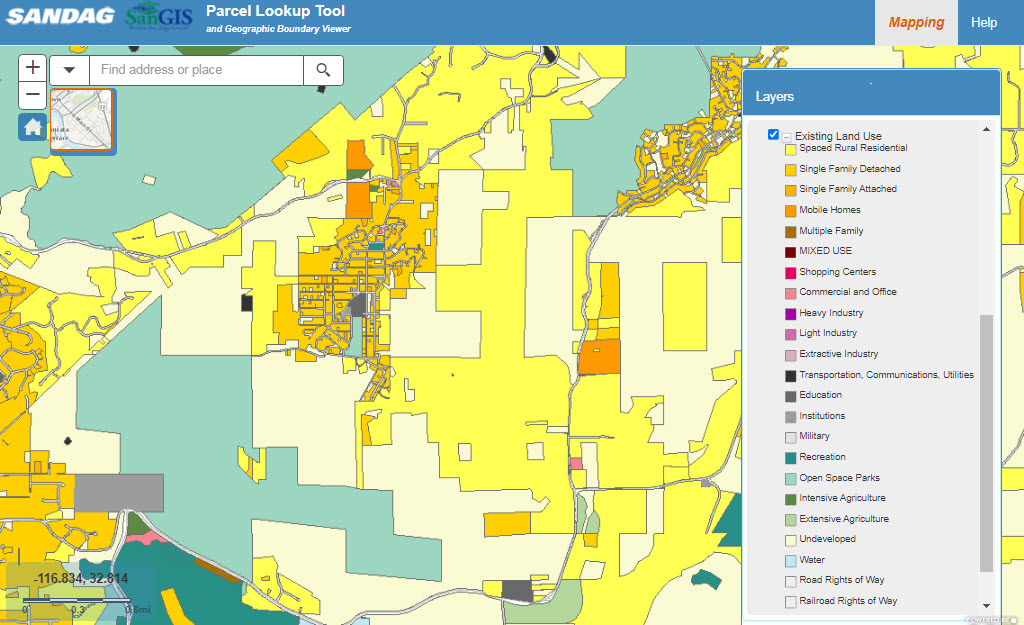Open the Help tab
Screen dimensions: 1024x625
[x=984, y=22]
